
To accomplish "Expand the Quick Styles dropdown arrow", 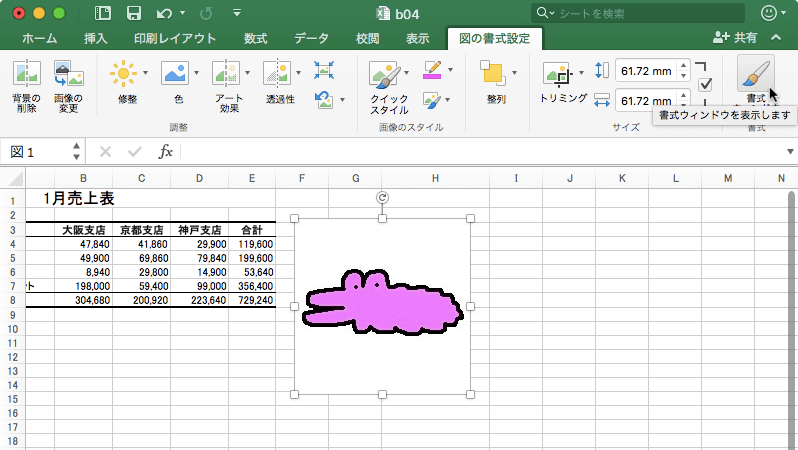I will click(x=406, y=73).
